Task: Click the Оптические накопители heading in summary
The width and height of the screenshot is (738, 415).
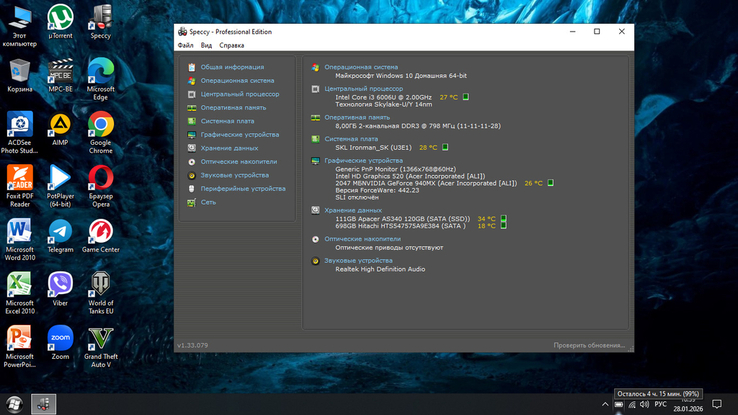Action: tap(362, 239)
